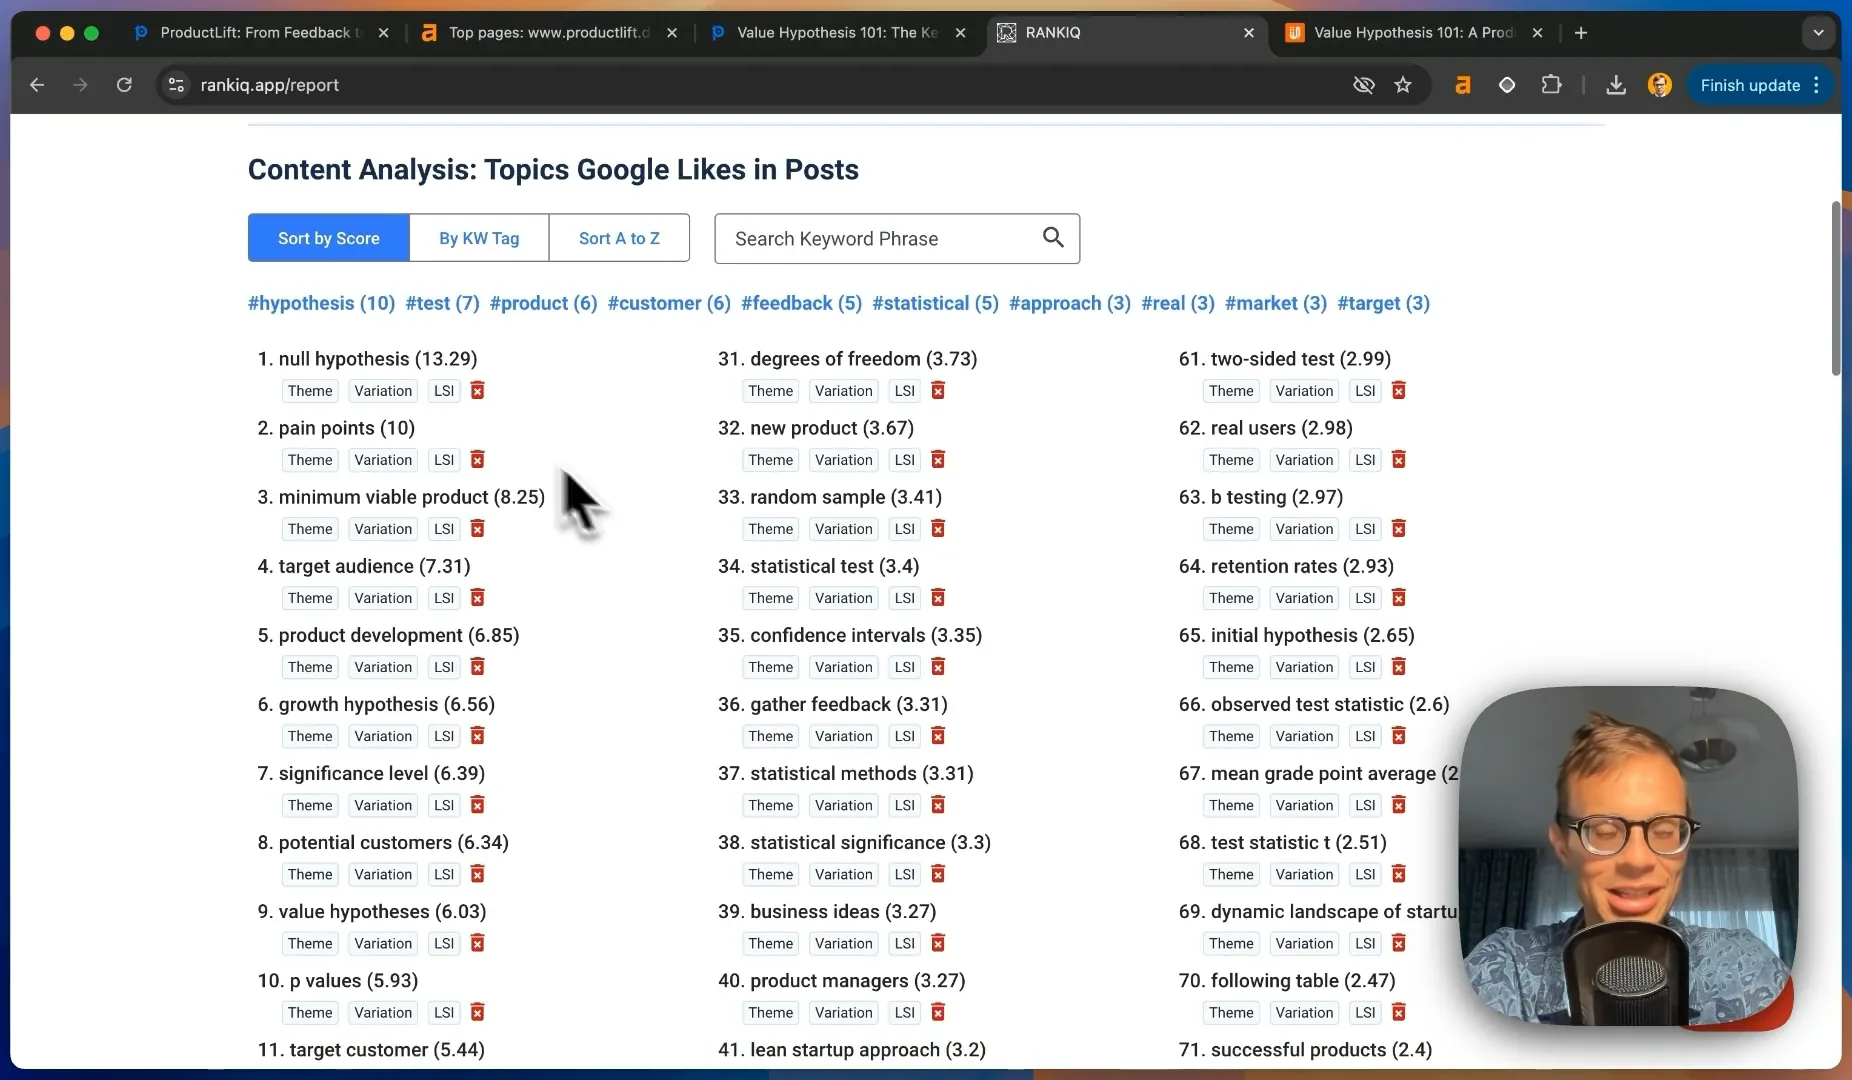1852x1080 pixels.
Task: Bookmark this page with the star icon
Action: click(x=1403, y=85)
